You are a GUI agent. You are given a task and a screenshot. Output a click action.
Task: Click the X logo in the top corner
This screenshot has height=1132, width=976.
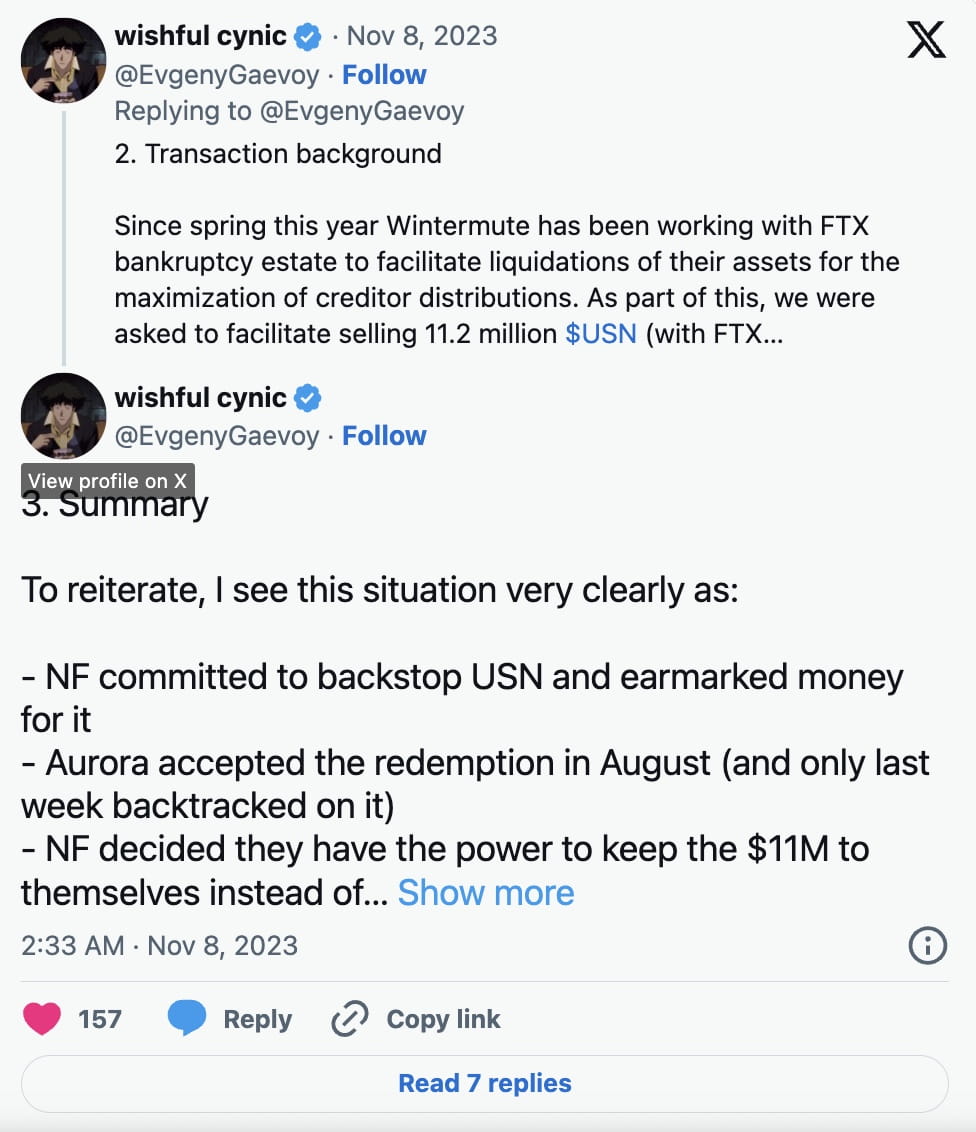[926, 40]
